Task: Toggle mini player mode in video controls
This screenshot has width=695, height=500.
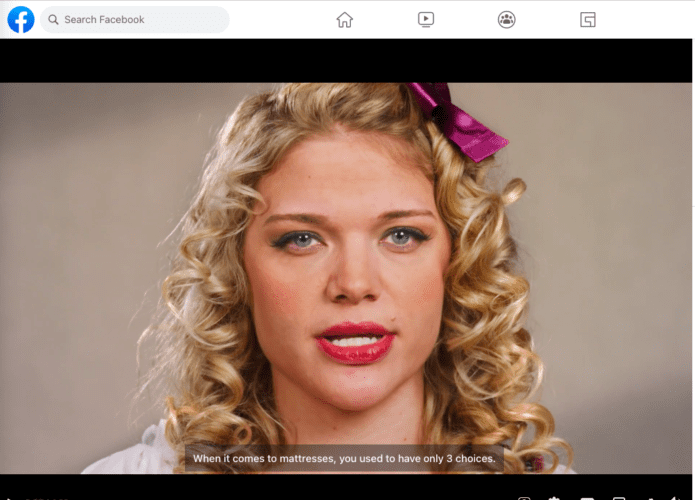Action: click(619, 497)
